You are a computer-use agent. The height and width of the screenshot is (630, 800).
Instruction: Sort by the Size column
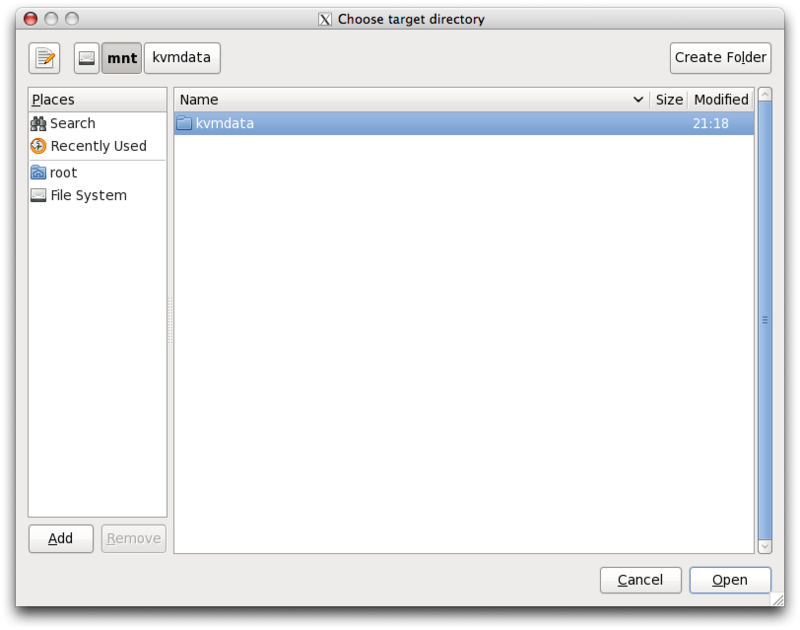pos(669,99)
